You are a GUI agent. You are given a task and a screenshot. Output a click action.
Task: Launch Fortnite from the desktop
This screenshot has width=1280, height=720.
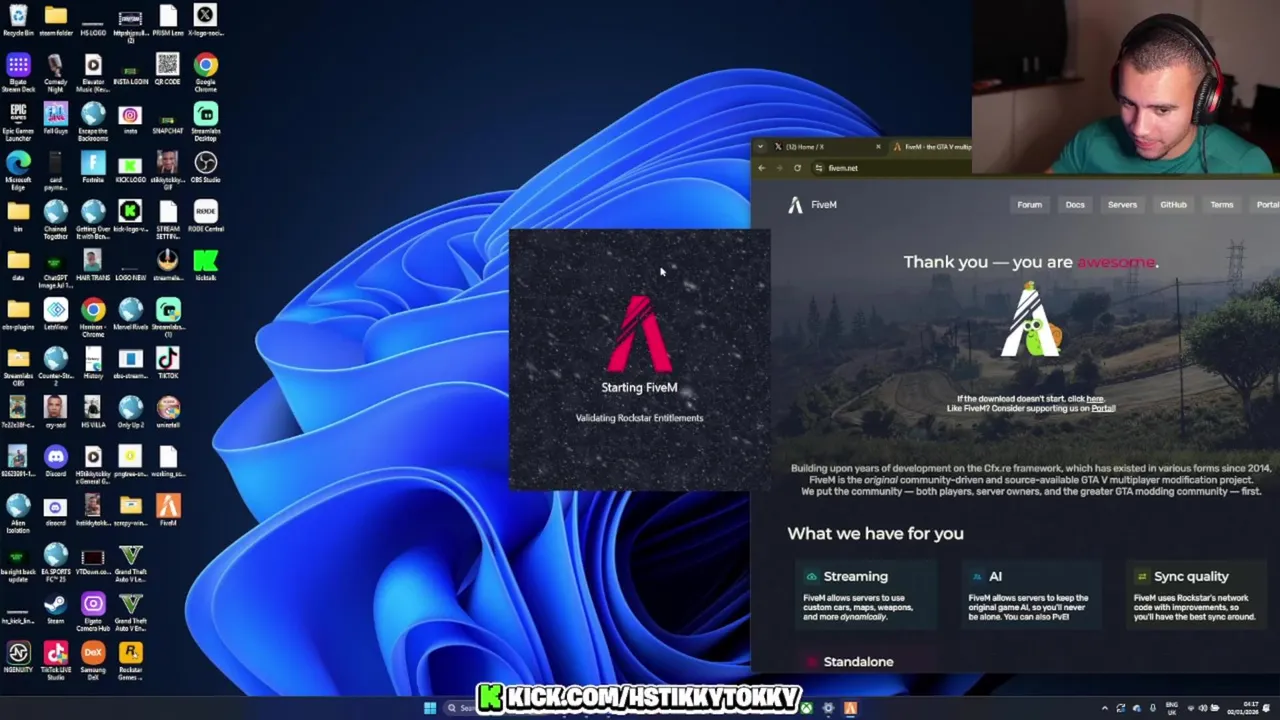93,169
